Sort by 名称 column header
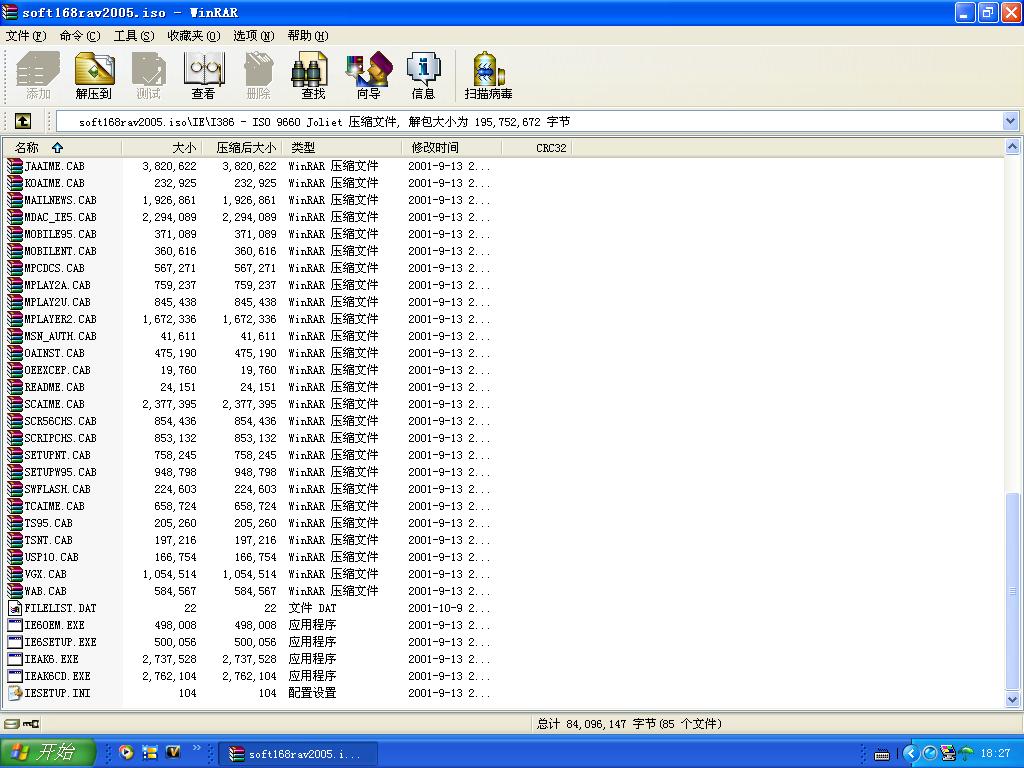Viewport: 1024px width, 768px height. coord(63,148)
